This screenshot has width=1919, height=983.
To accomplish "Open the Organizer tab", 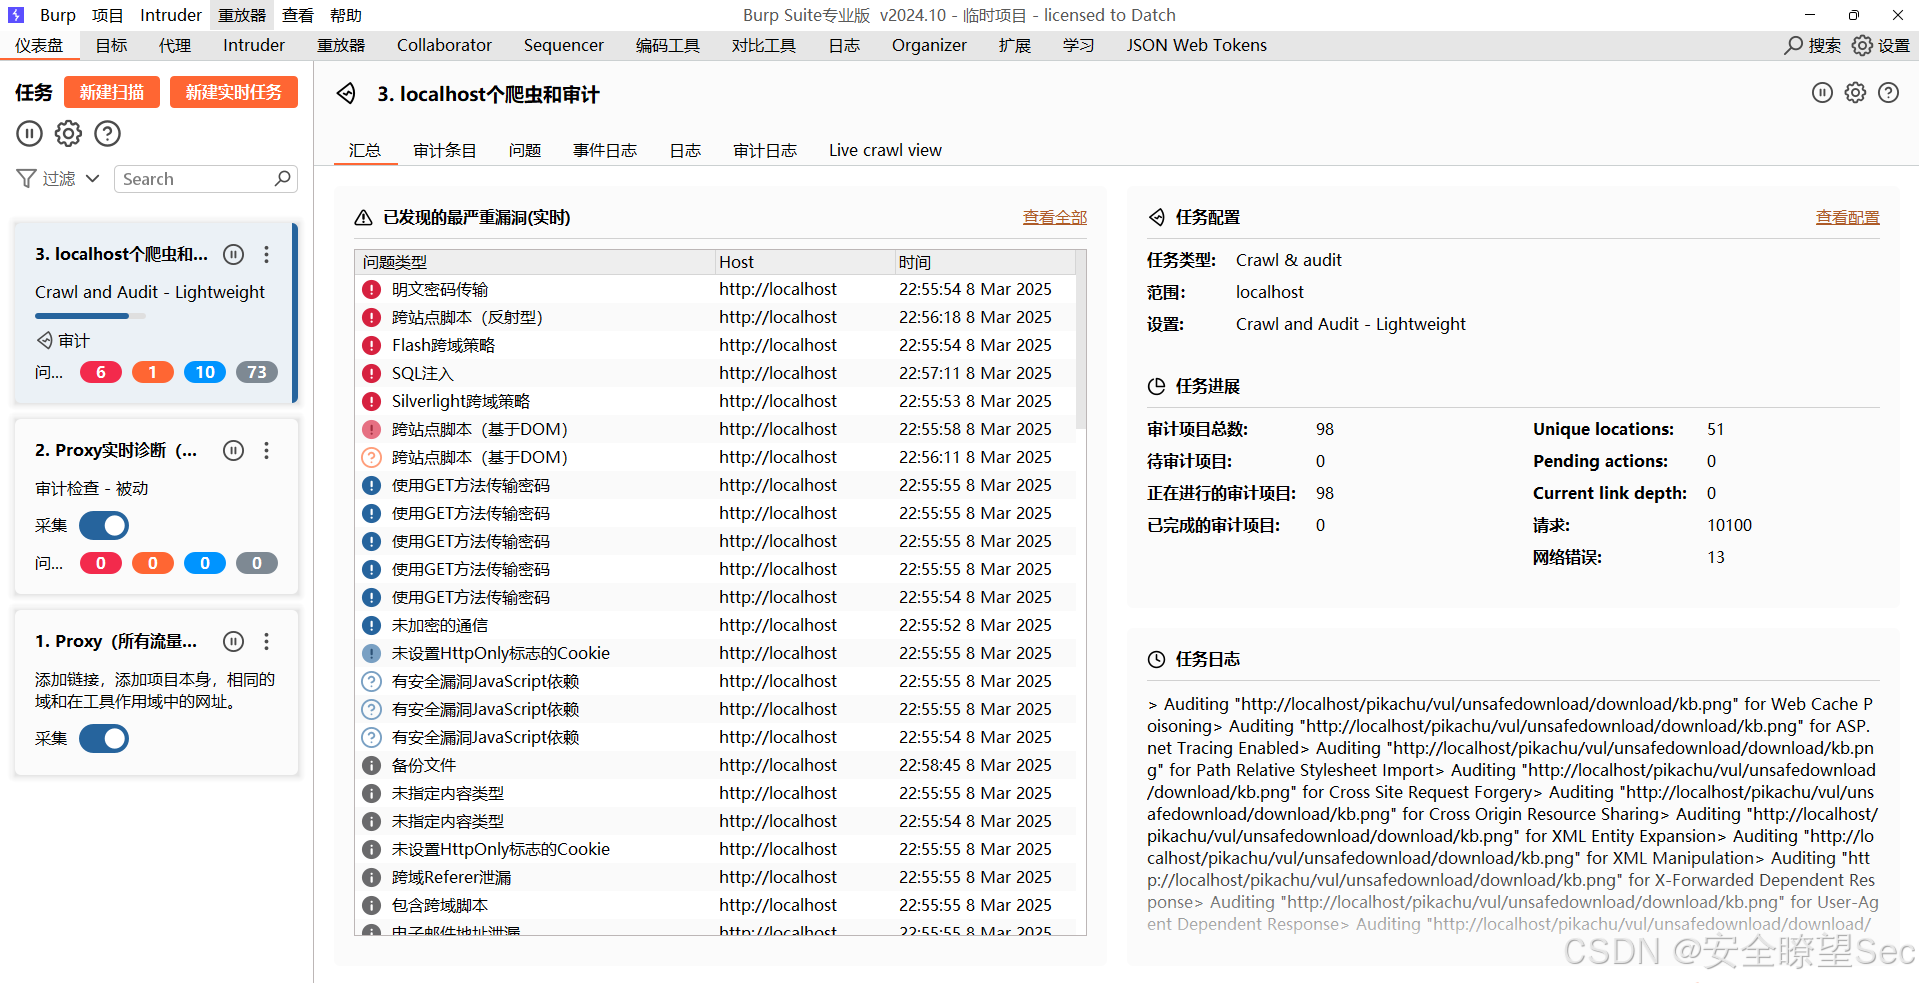I will (929, 45).
